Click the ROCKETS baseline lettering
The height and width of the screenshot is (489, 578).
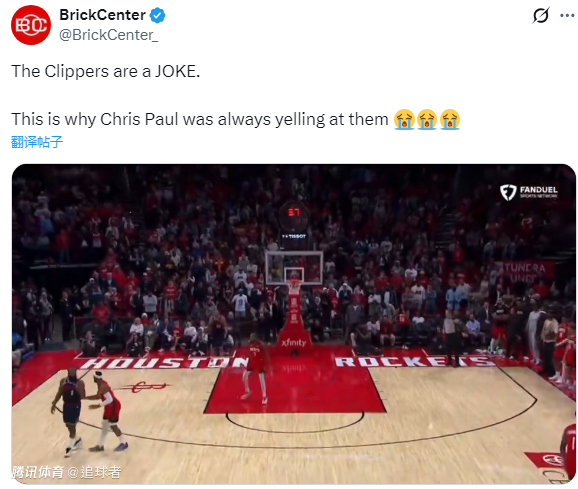(414, 361)
